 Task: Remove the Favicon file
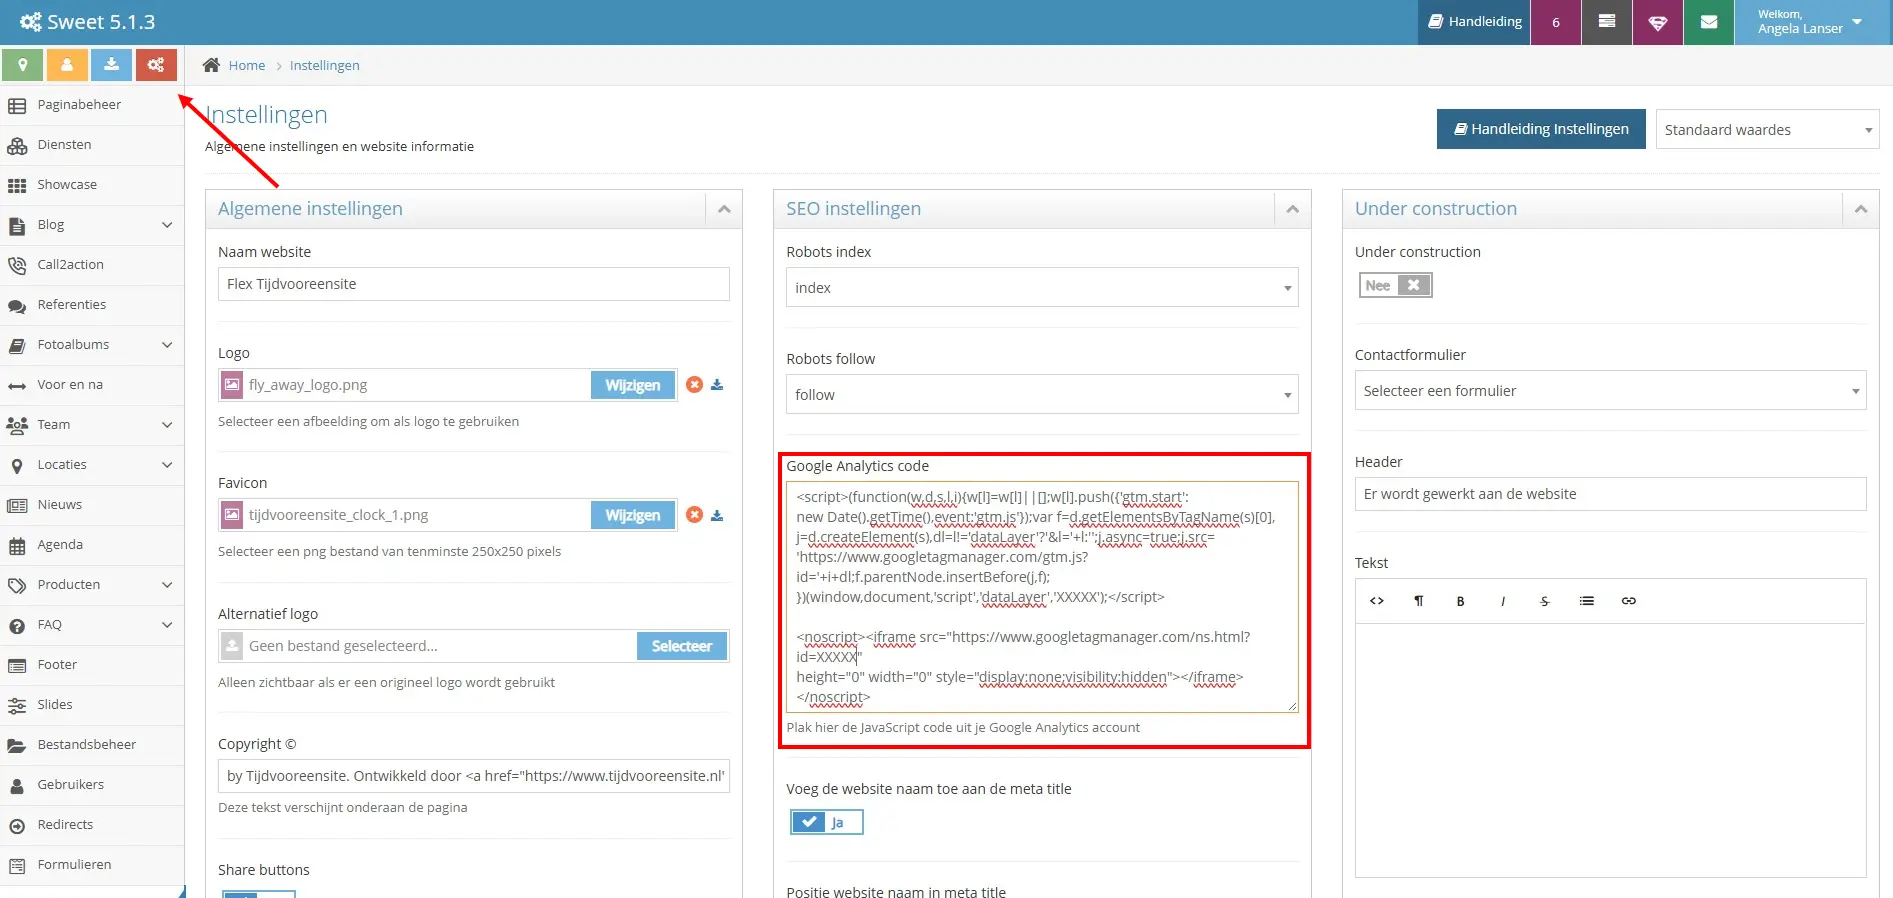[694, 514]
